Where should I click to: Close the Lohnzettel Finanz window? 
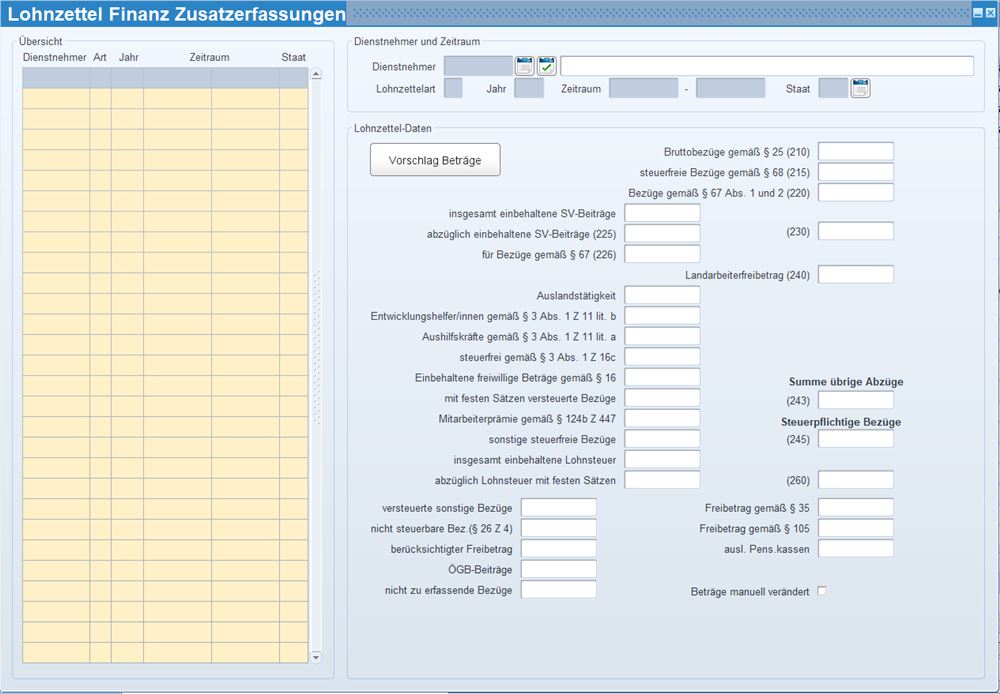[x=990, y=13]
